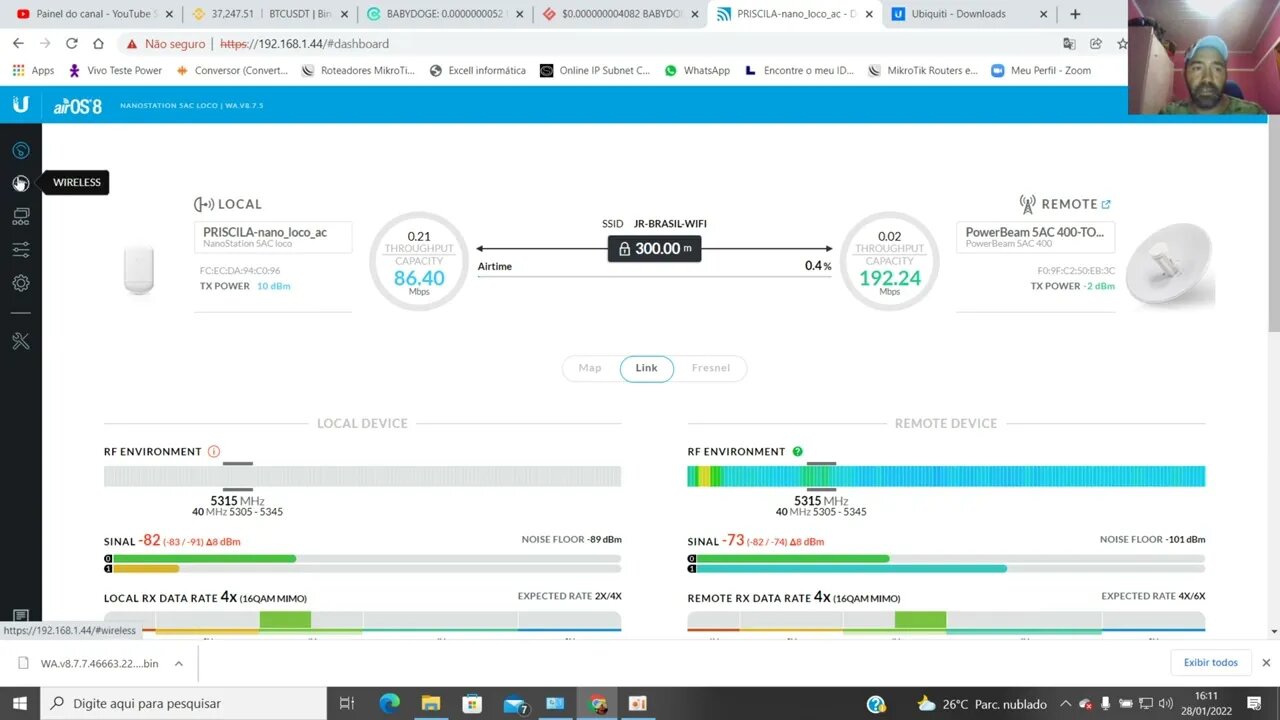Select the Link view tab

tap(647, 368)
